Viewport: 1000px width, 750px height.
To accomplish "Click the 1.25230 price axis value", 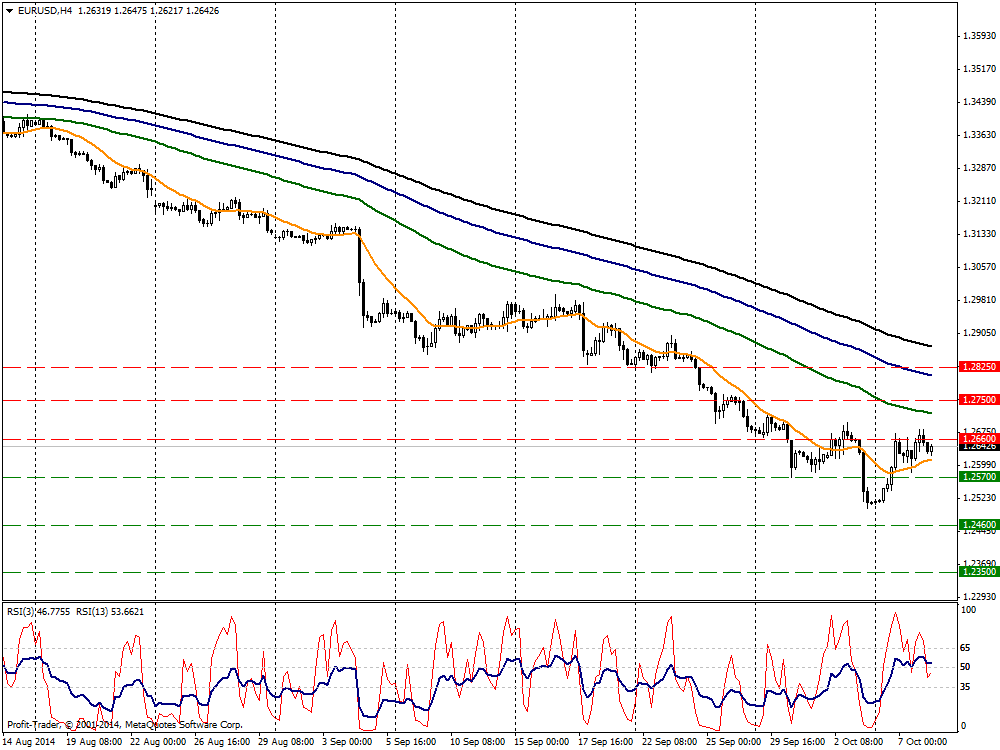I will click(x=979, y=497).
